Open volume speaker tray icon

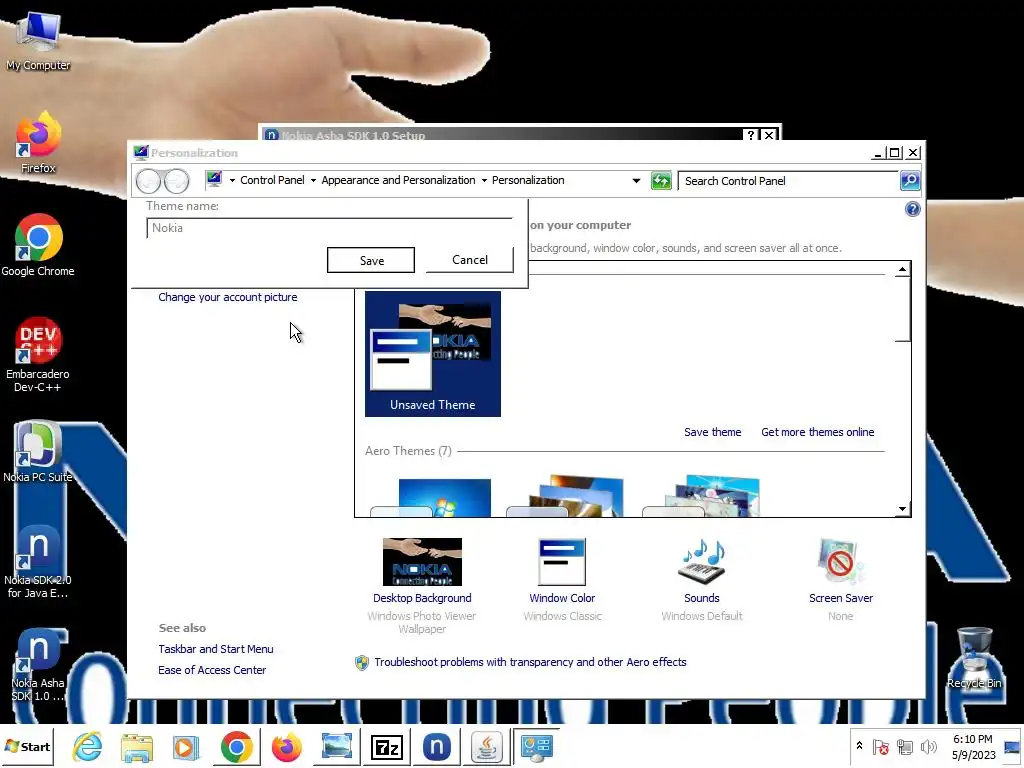(x=928, y=746)
